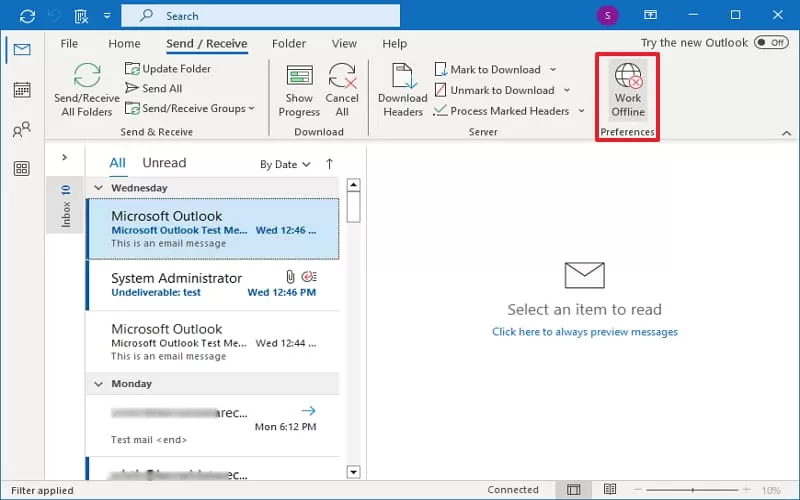Click Send All
Viewport: 800px width, 500px height.
154,88
